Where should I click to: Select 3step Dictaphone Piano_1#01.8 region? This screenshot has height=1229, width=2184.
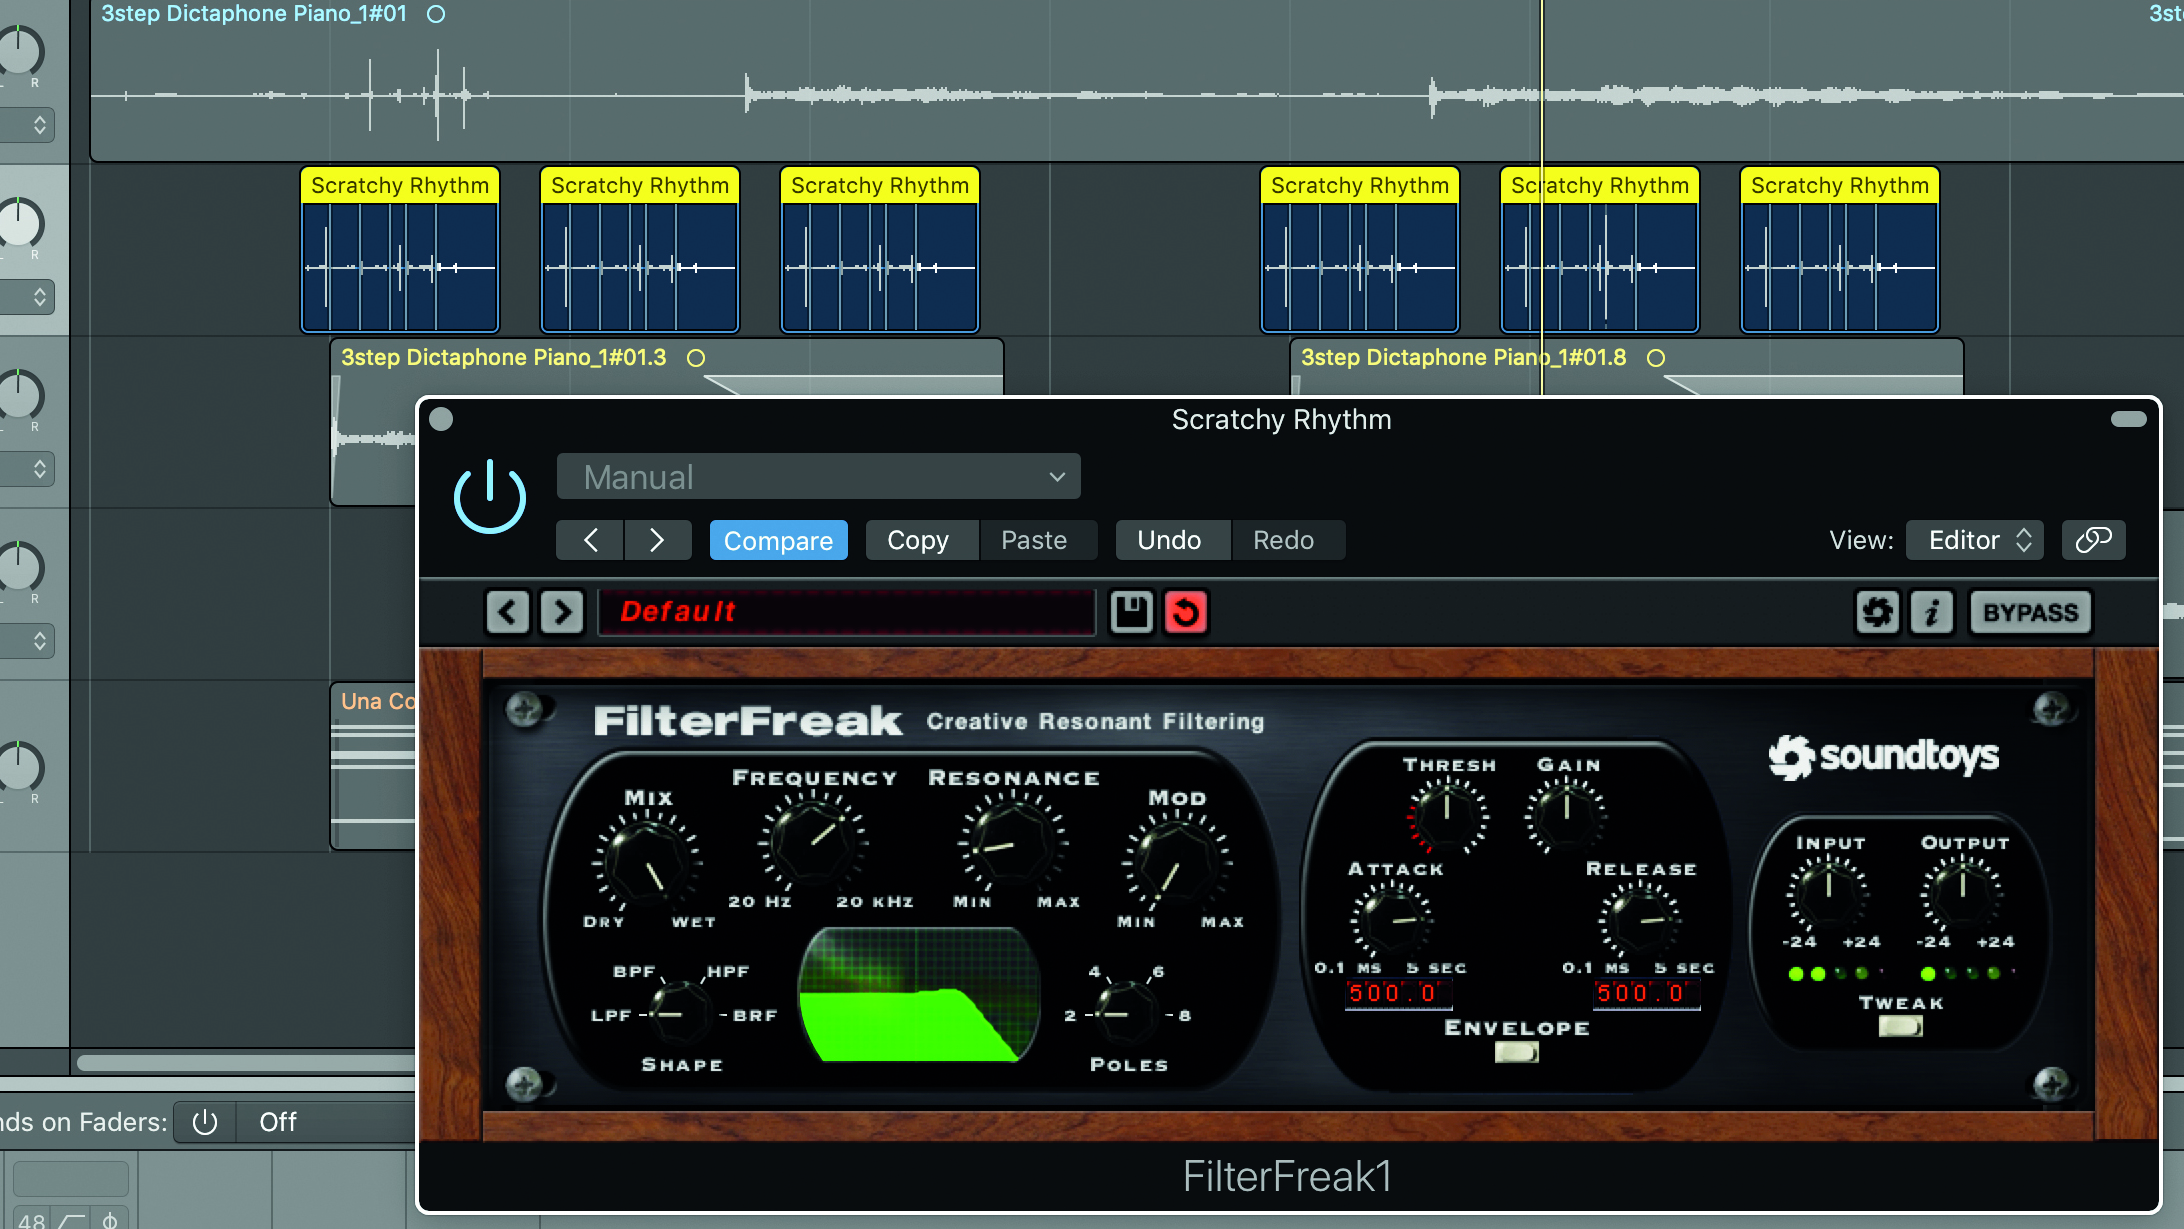pyautogui.click(x=1627, y=366)
